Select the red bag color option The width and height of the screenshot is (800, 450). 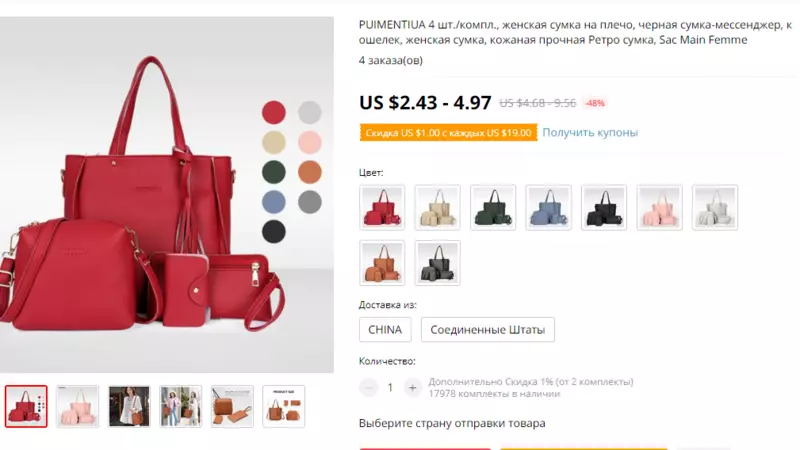point(382,208)
